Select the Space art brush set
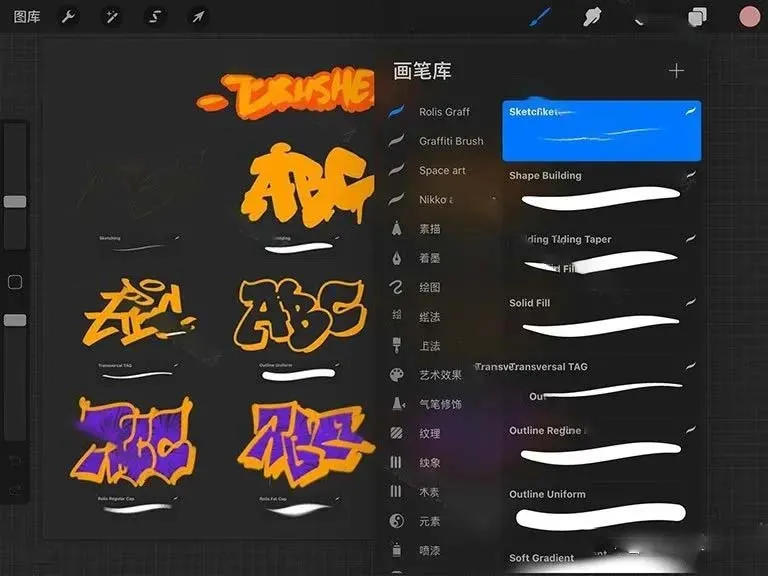Viewport: 768px width, 576px height. 442,170
